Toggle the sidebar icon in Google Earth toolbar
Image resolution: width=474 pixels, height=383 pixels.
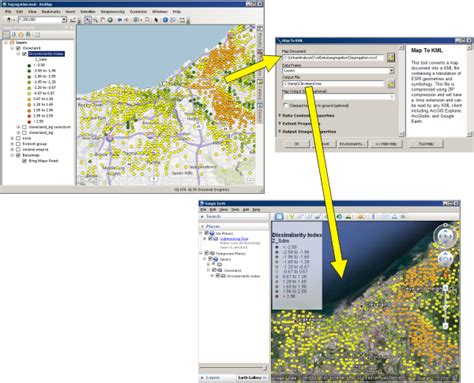279,217
